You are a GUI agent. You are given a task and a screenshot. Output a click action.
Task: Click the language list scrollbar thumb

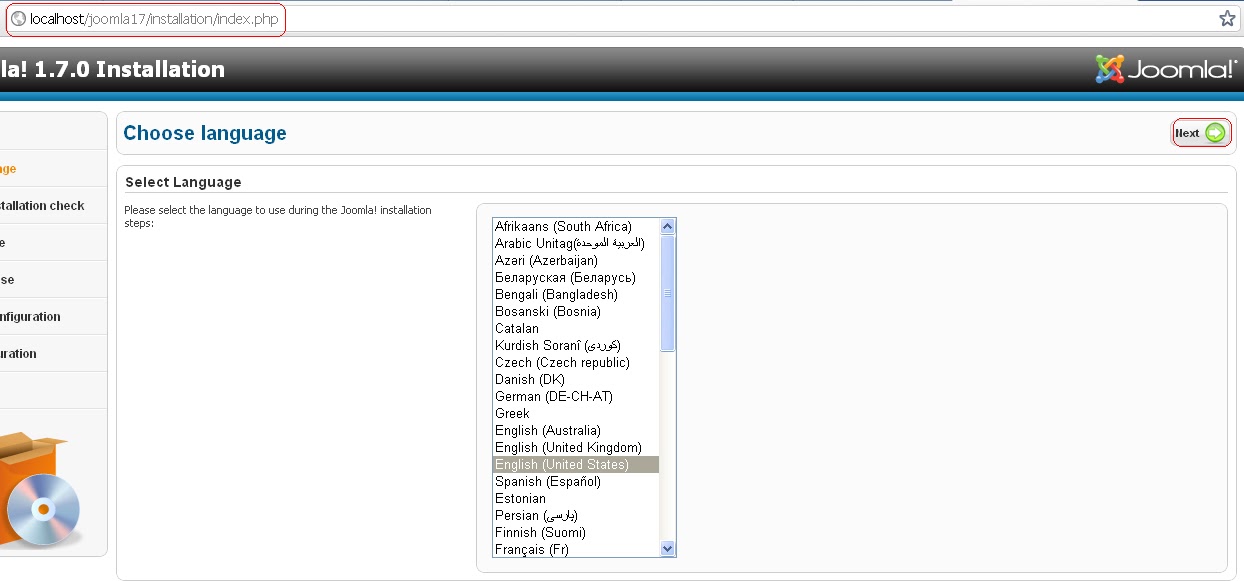pos(668,293)
